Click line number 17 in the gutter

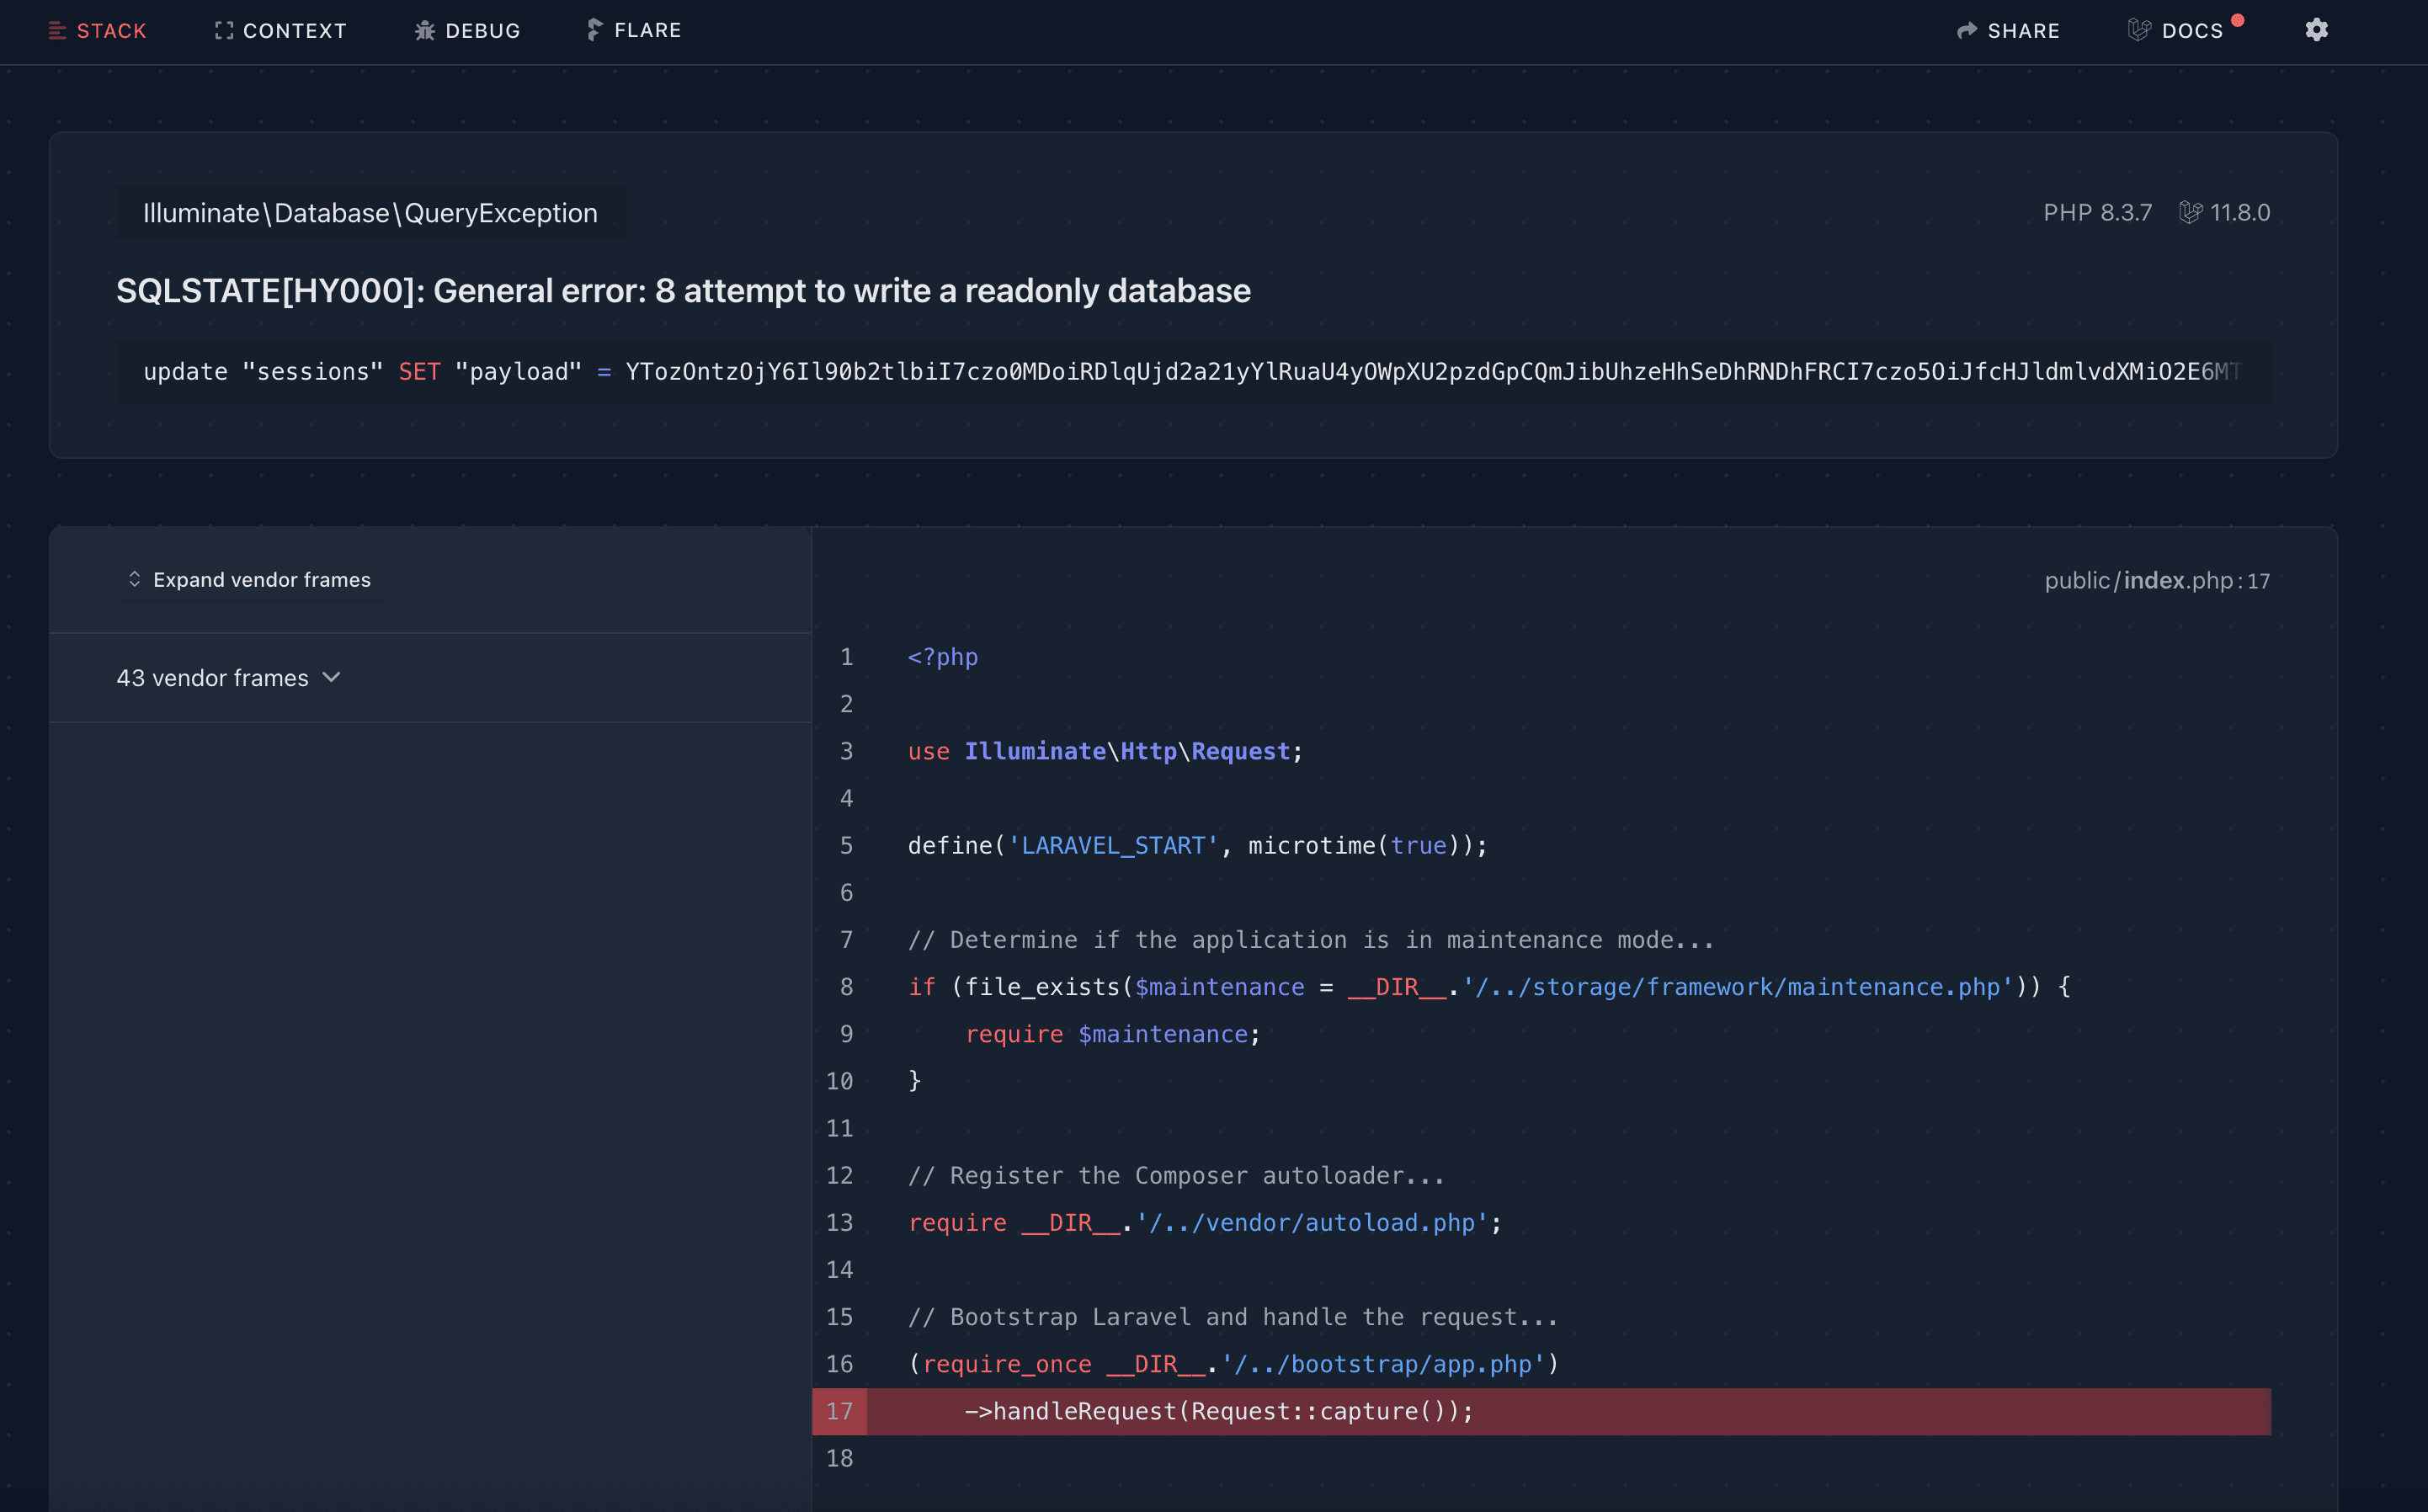840,1412
